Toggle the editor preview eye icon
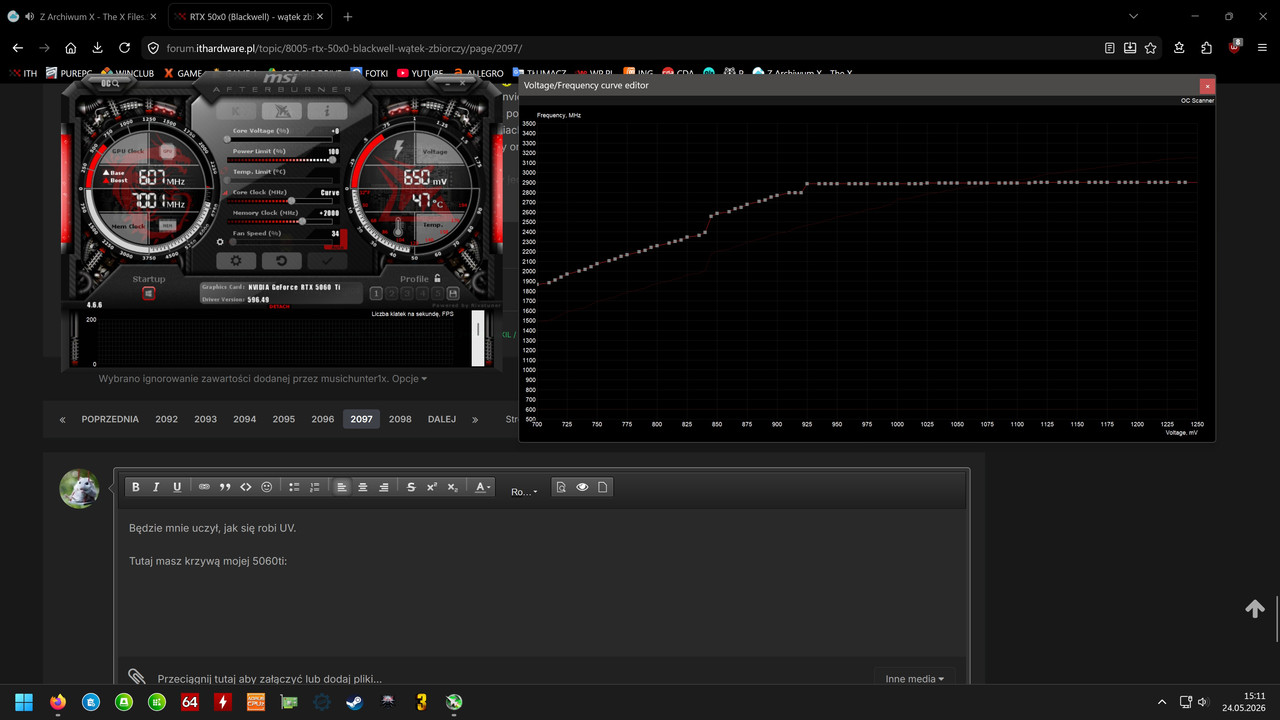The height and width of the screenshot is (720, 1280). point(582,487)
